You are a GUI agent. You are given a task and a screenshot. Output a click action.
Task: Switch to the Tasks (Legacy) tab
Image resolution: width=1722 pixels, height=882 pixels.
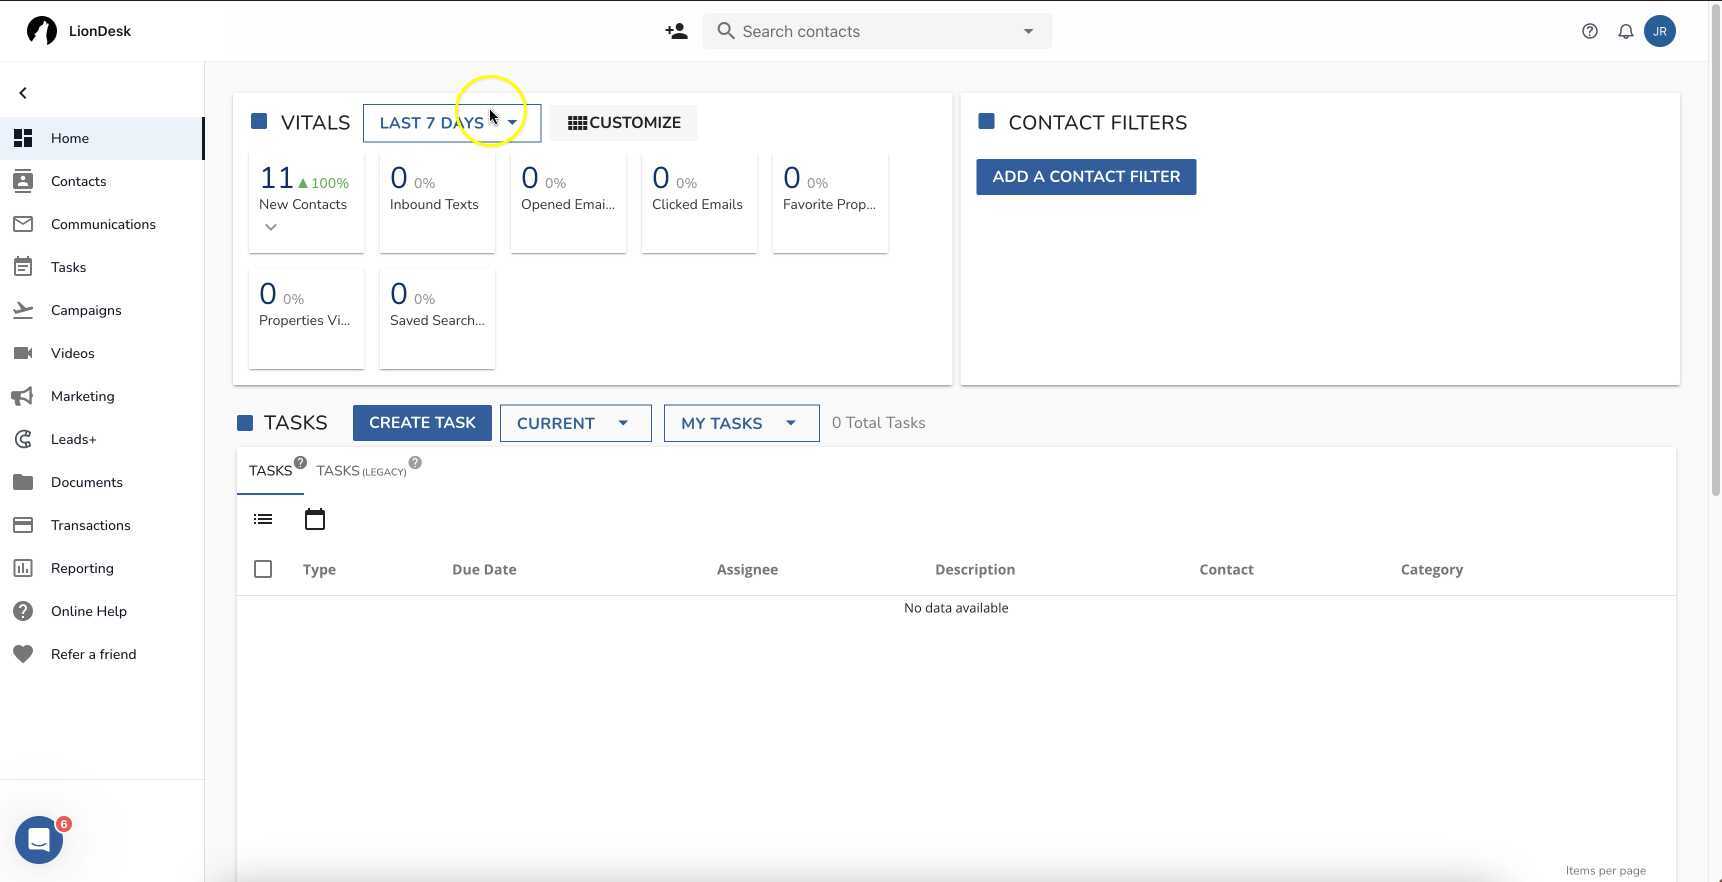(x=360, y=471)
